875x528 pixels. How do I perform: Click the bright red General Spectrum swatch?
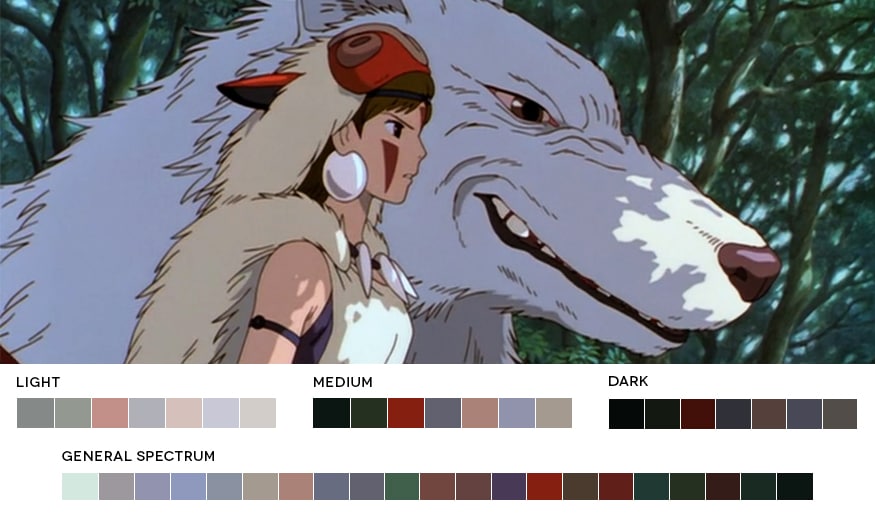545,486
